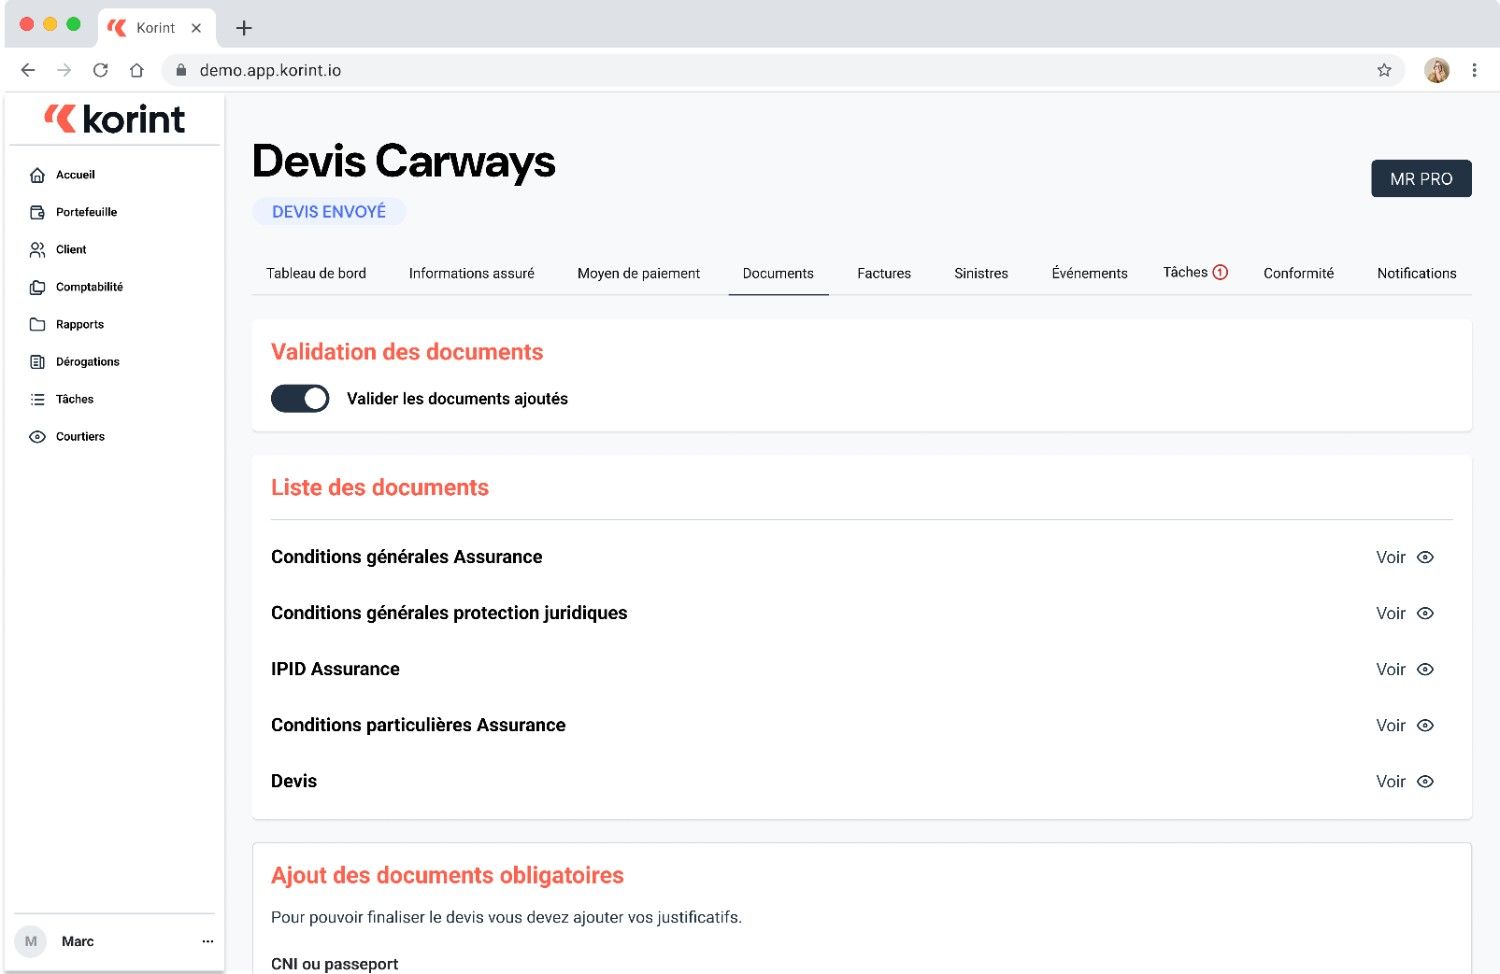The height and width of the screenshot is (974, 1500).
Task: Click the red Tâches notification badge
Action: (1220, 272)
